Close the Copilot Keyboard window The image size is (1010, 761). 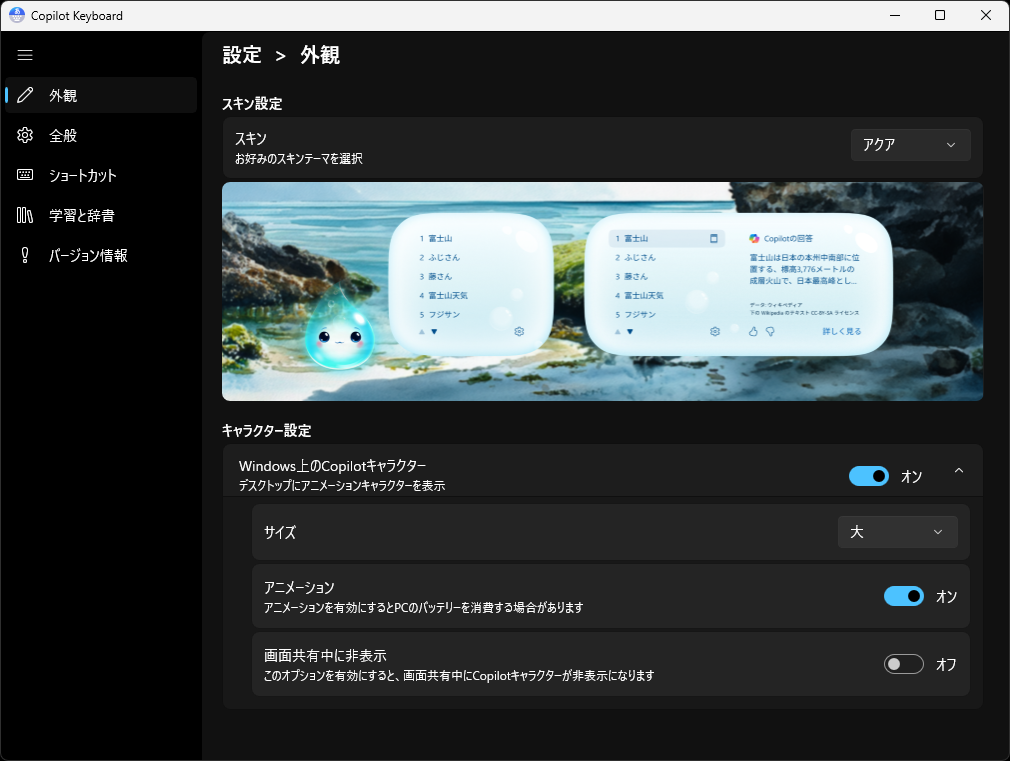tap(986, 15)
